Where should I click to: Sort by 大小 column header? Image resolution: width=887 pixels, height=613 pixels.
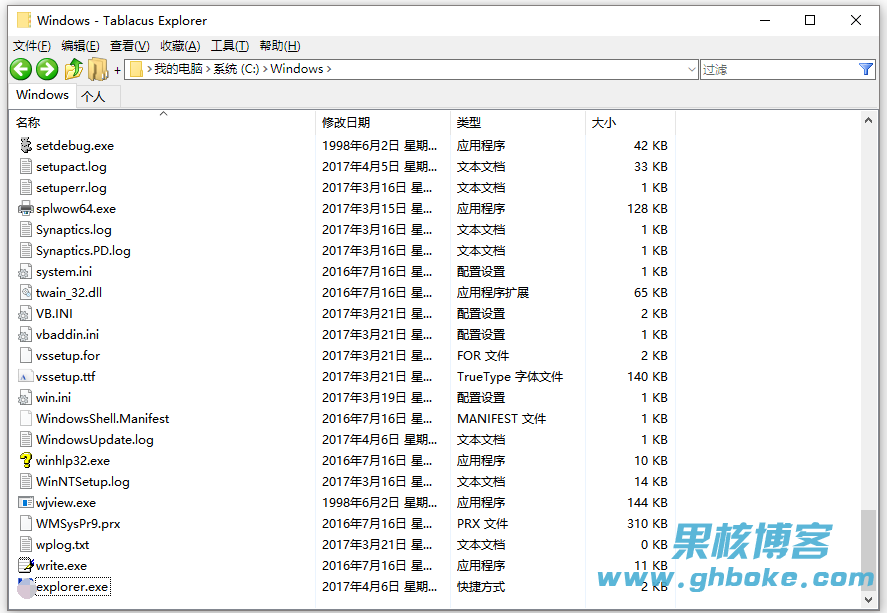(630, 122)
